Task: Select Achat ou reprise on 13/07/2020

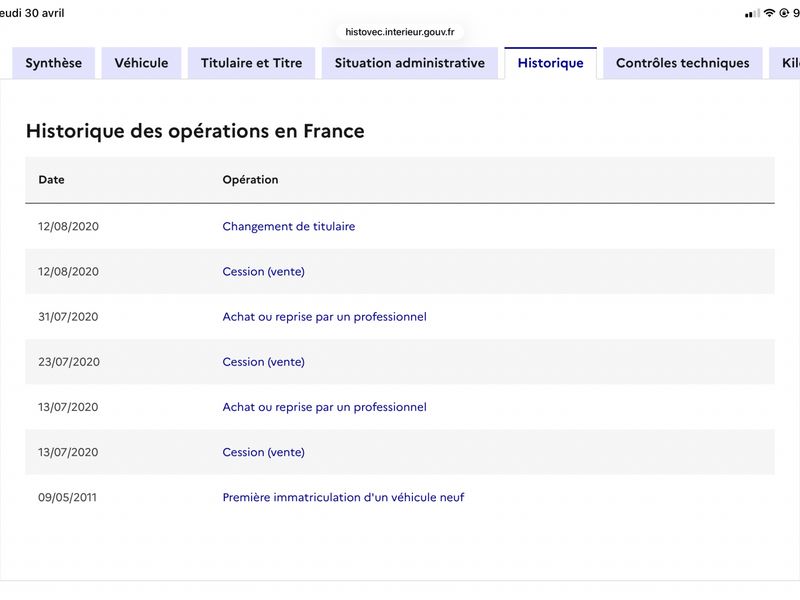Action: [324, 407]
